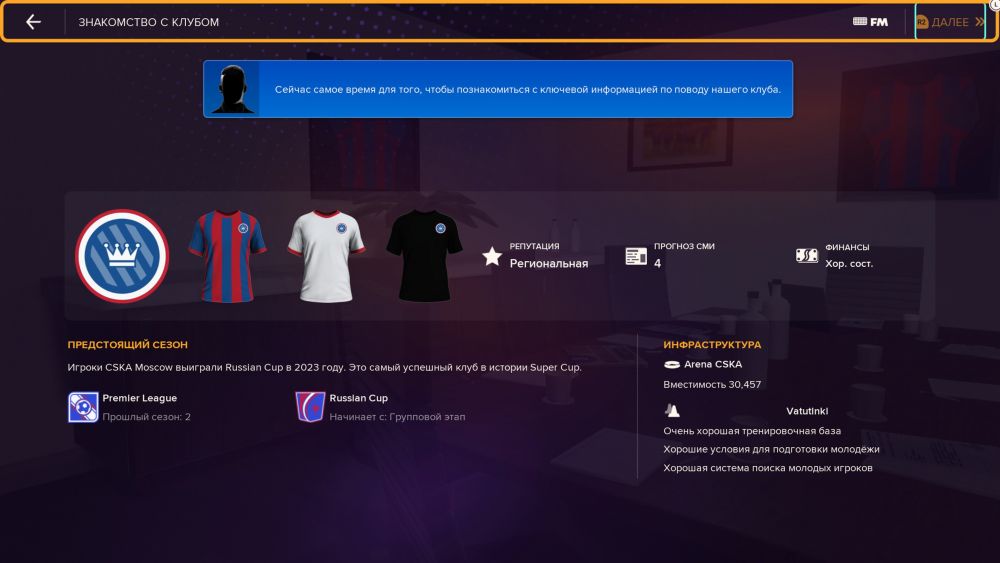Screen dimensions: 1000x563
Task: Click the Russian Cup link text
Action: click(358, 398)
